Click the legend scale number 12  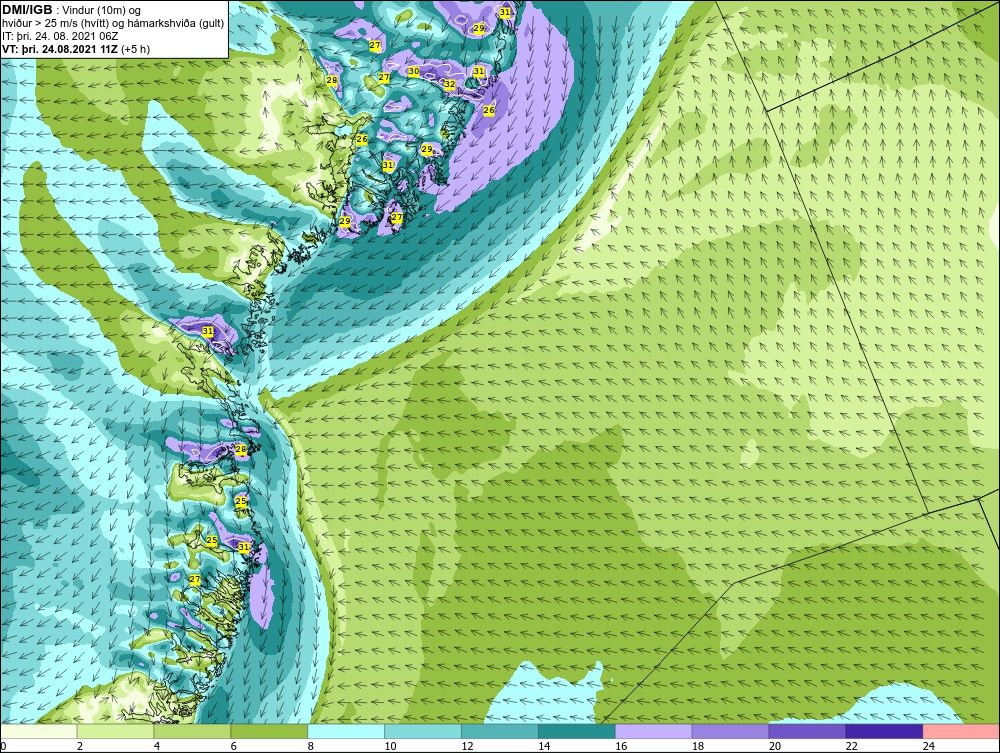pyautogui.click(x=467, y=746)
